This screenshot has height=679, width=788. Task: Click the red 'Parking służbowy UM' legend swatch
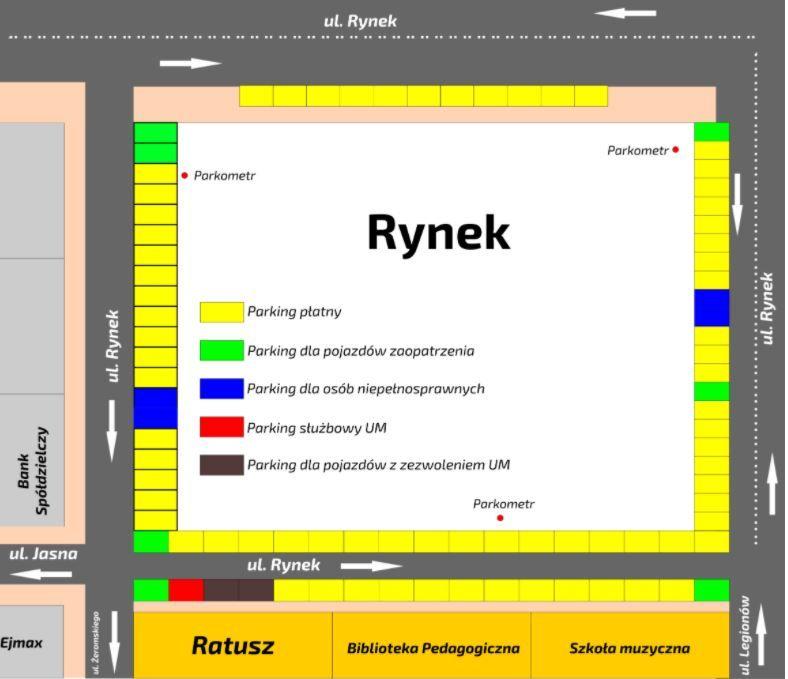[222, 427]
